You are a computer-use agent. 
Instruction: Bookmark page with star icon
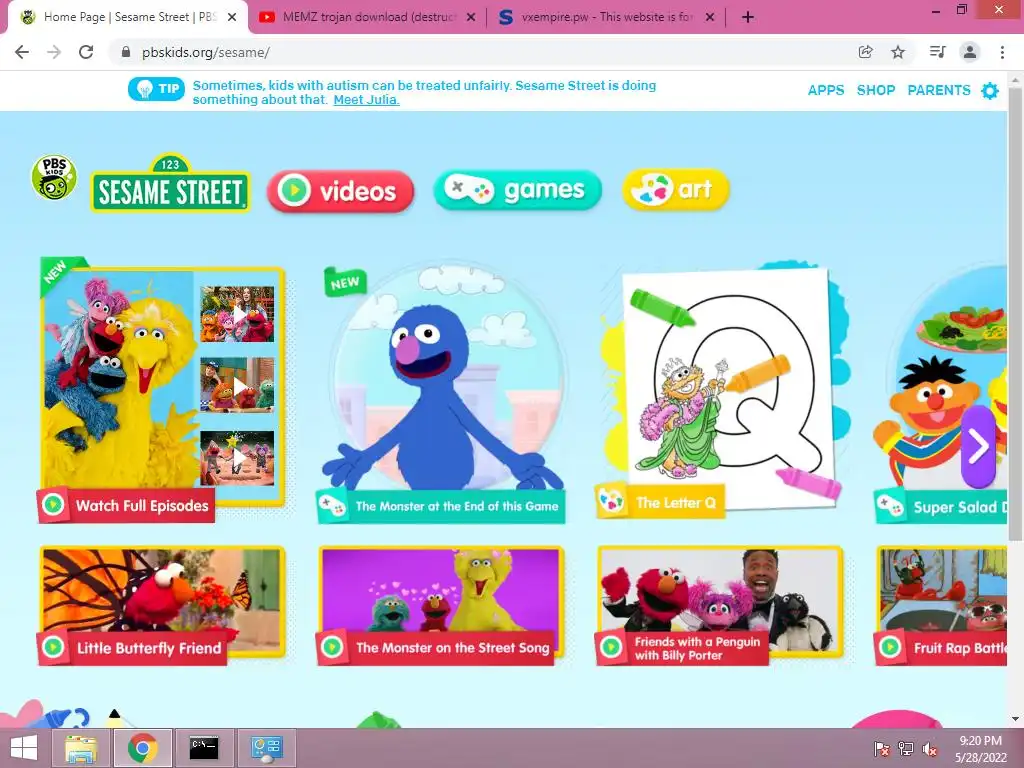click(898, 52)
